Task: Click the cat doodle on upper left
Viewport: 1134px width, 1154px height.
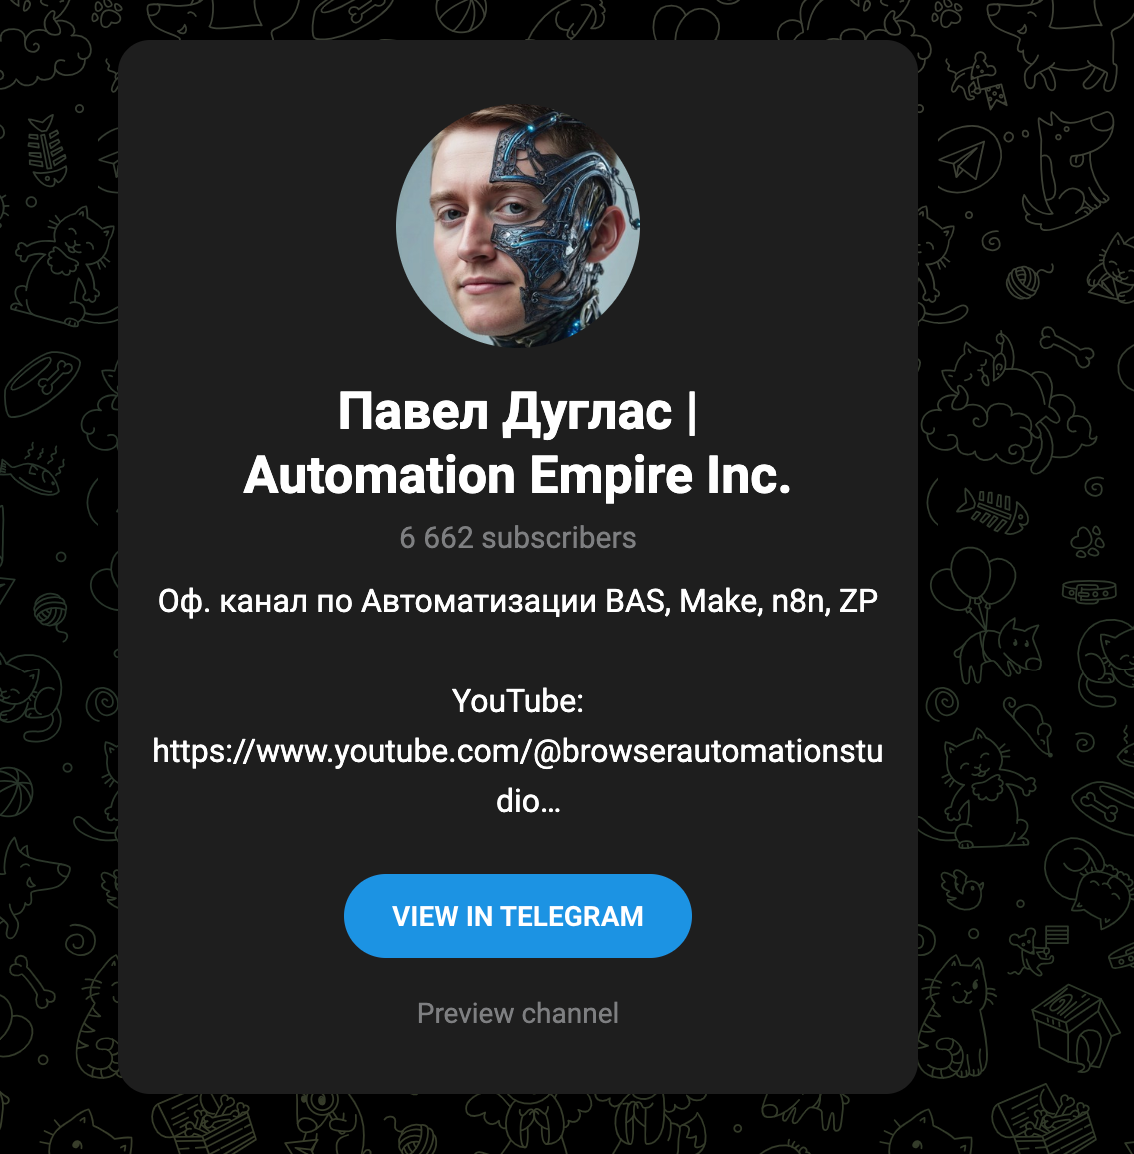Action: point(63,265)
